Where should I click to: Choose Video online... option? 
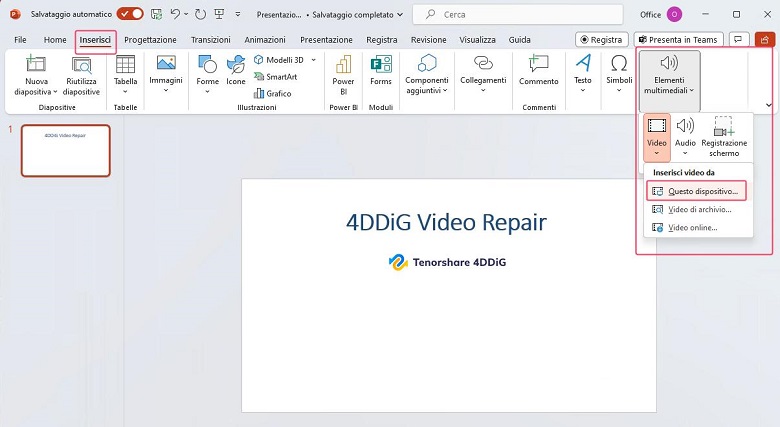pyautogui.click(x=696, y=228)
